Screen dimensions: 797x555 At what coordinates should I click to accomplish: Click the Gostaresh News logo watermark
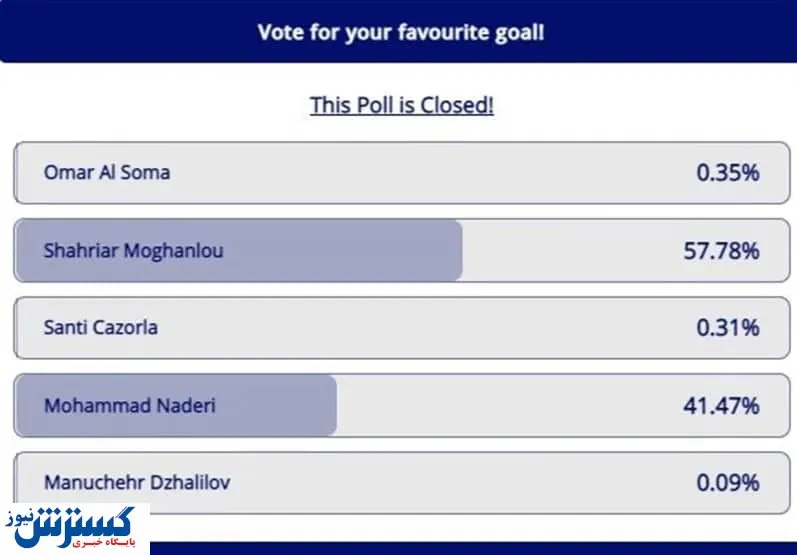point(75,527)
